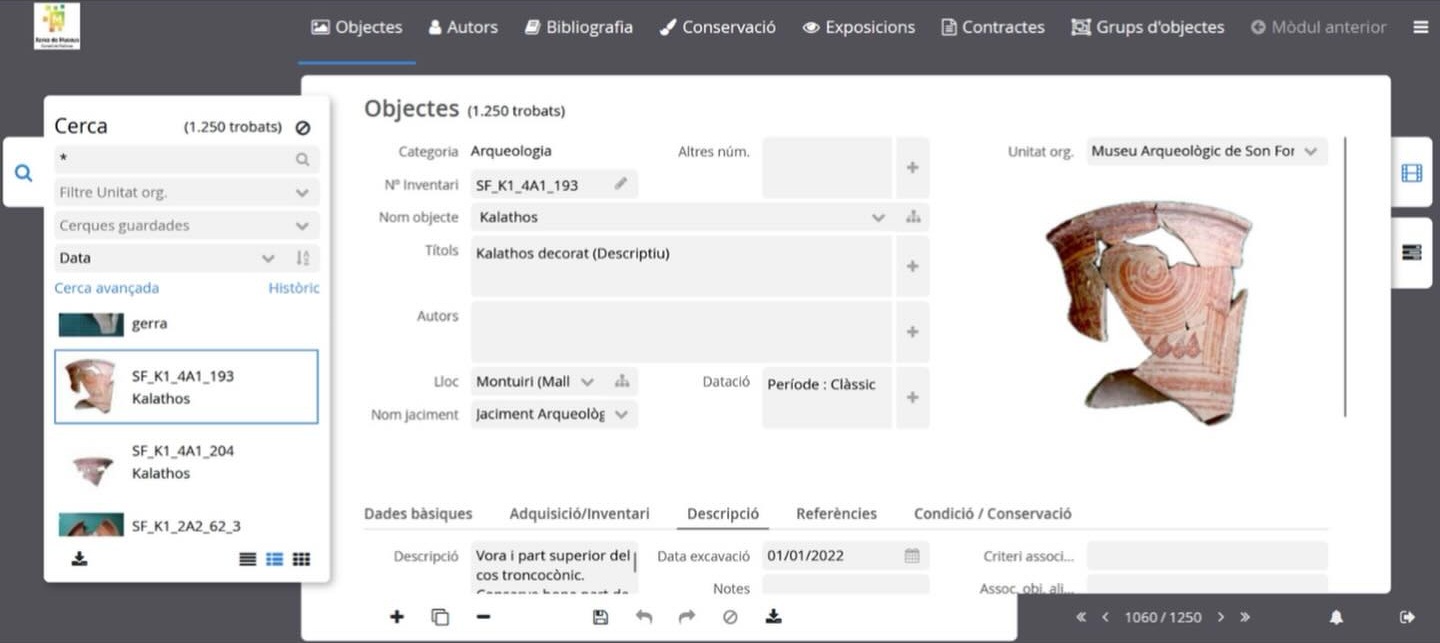Click the save record floppy disk icon
Viewport: 1440px width, 643px height.
[x=600, y=617]
